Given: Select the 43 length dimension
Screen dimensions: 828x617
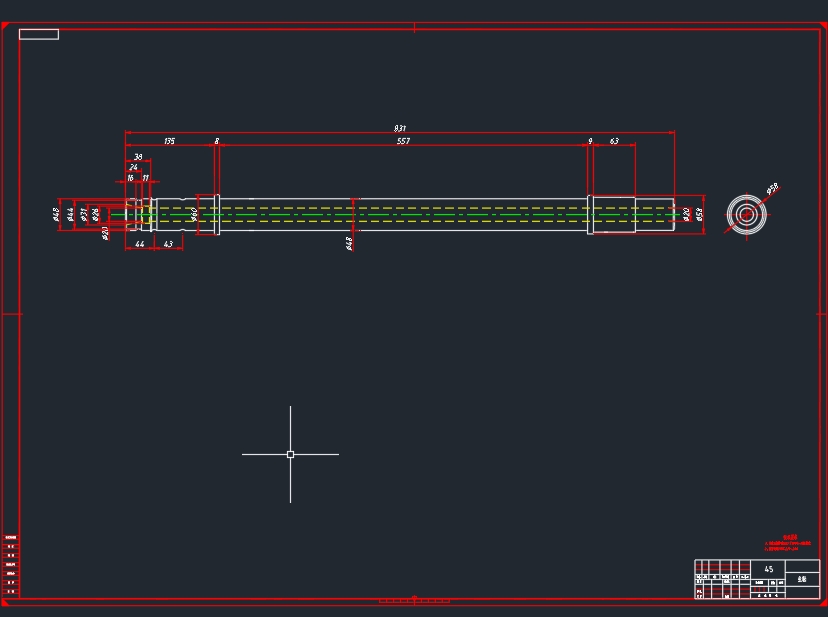Looking at the screenshot, I should click(168, 244).
